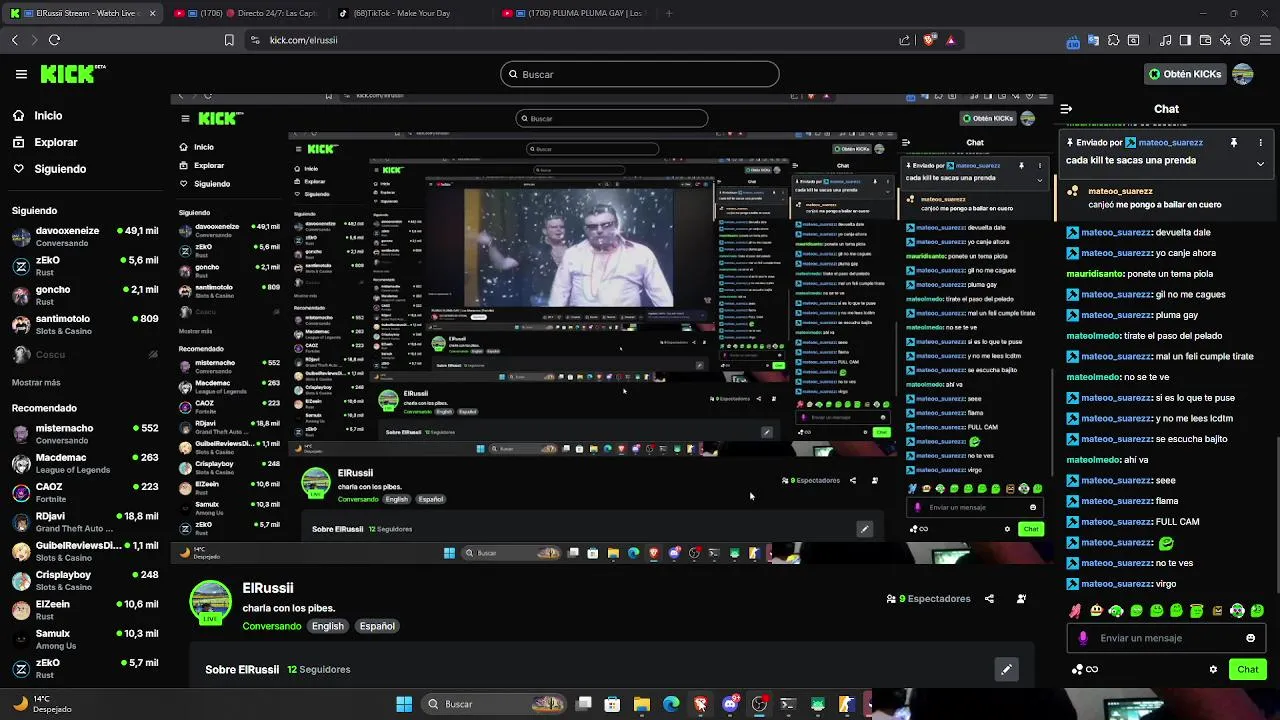This screenshot has height=720, width=1280.
Task: Open the Windows Start menu
Action: click(x=404, y=704)
